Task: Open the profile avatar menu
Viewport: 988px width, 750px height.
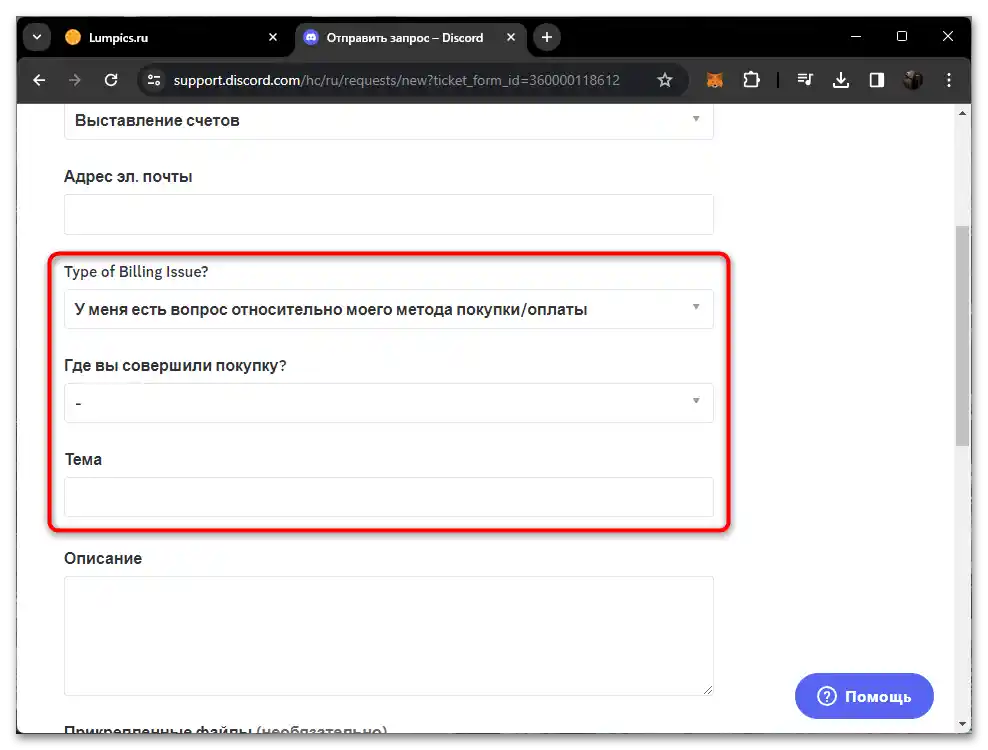Action: [x=912, y=80]
